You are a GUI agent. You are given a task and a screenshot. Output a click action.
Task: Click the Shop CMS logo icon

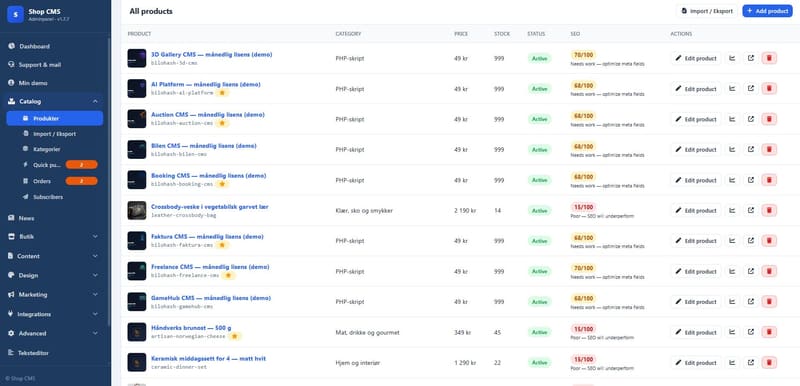[x=15, y=15]
